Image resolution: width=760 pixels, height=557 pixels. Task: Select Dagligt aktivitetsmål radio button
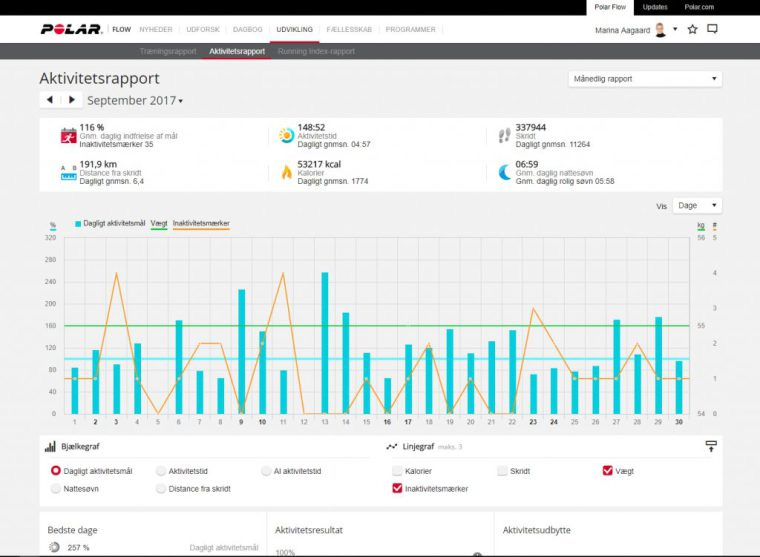[x=56, y=471]
